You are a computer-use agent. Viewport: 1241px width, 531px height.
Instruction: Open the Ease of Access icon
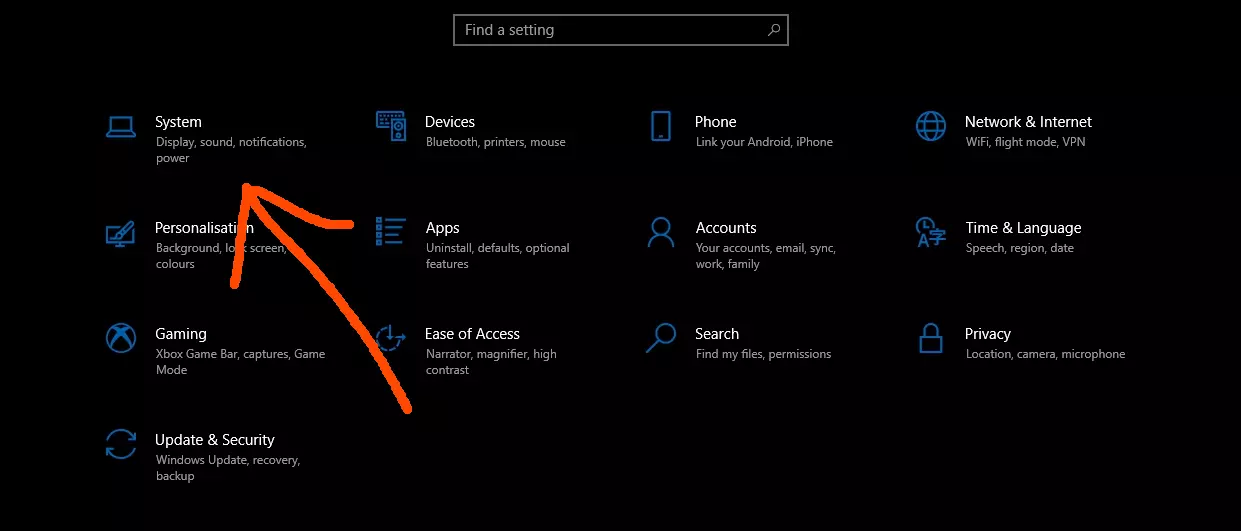tap(391, 338)
